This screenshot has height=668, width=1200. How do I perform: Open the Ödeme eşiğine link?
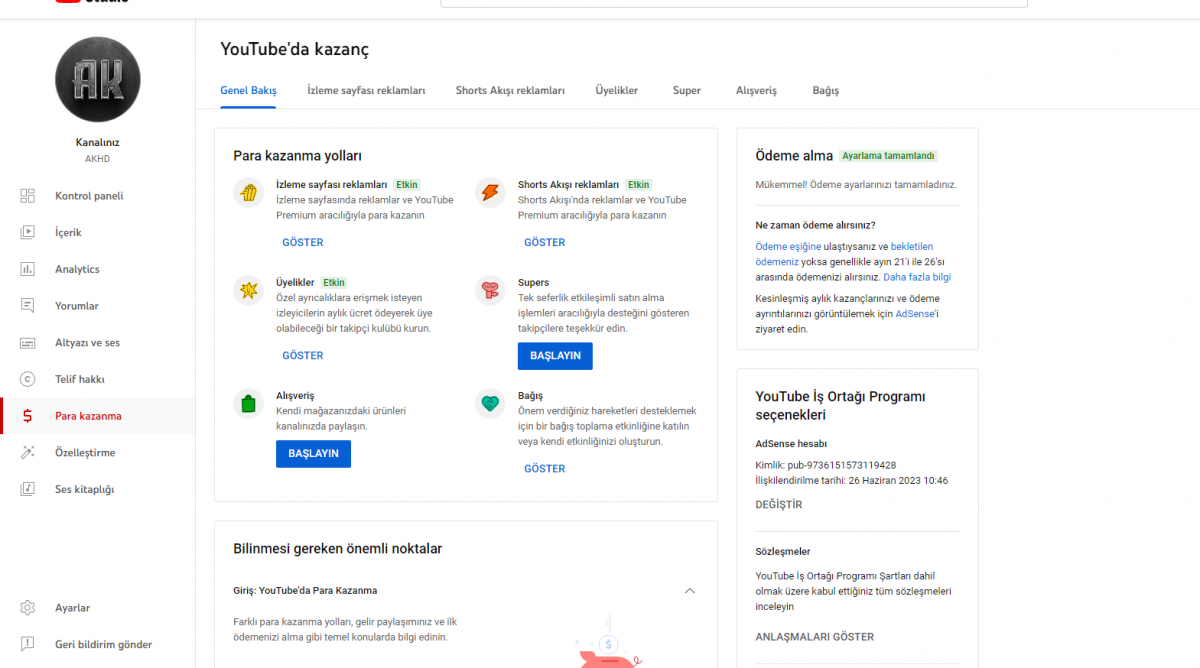(x=788, y=246)
